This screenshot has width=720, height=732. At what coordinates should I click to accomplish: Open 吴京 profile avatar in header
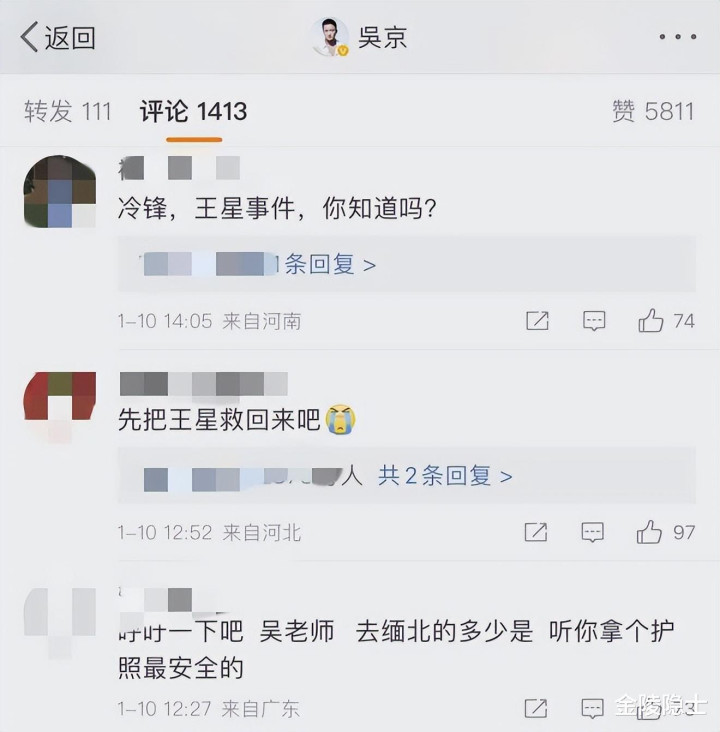click(x=331, y=37)
